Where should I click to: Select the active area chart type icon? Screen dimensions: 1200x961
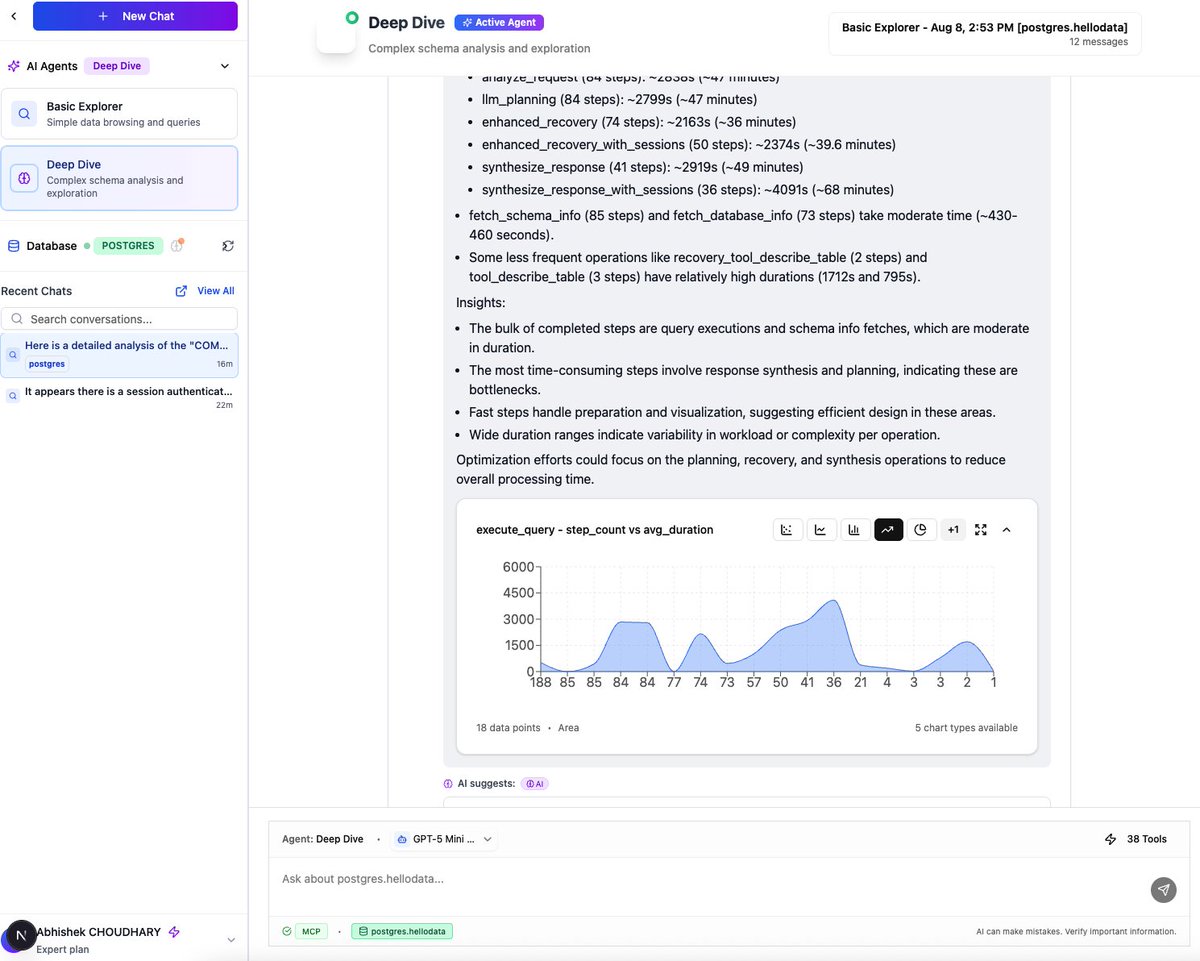(888, 530)
